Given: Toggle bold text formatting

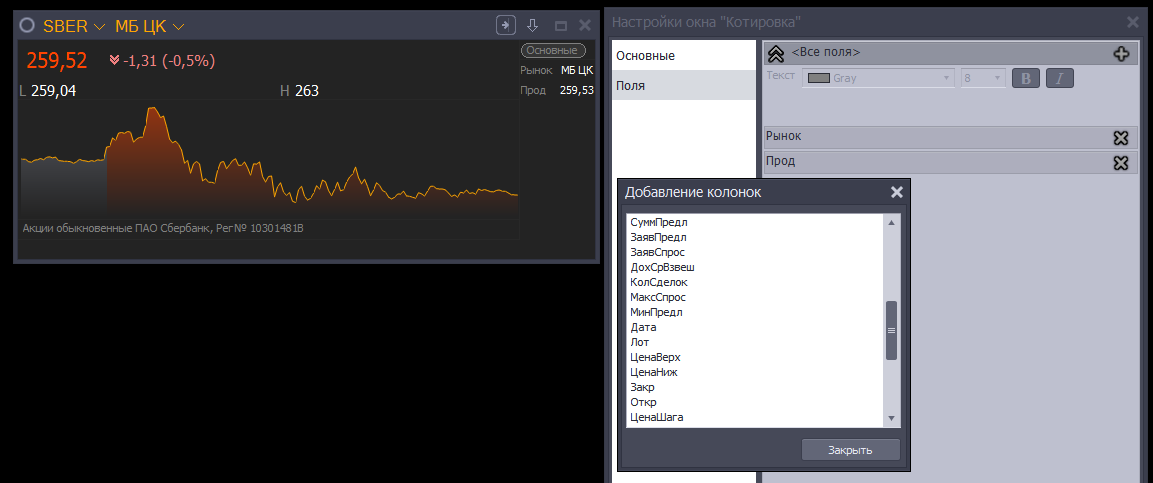Looking at the screenshot, I should coord(1026,78).
